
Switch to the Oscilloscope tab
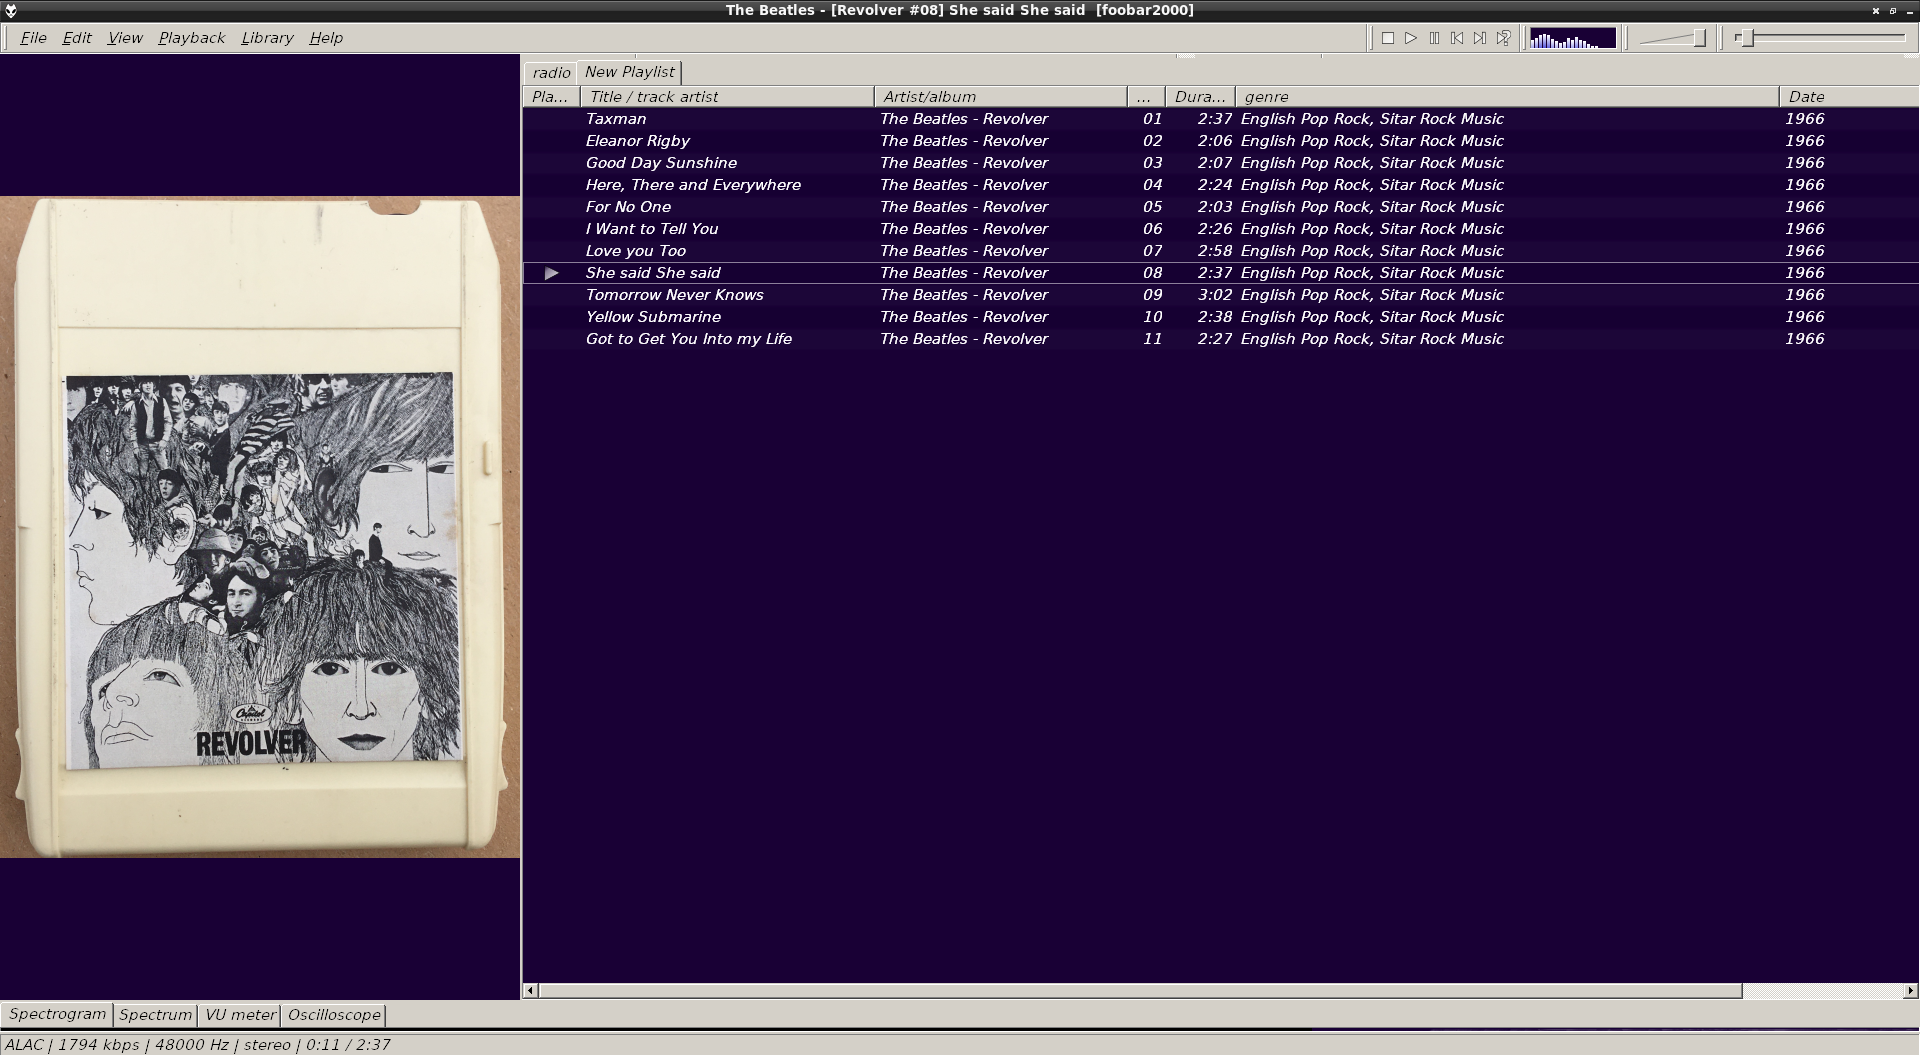334,1015
